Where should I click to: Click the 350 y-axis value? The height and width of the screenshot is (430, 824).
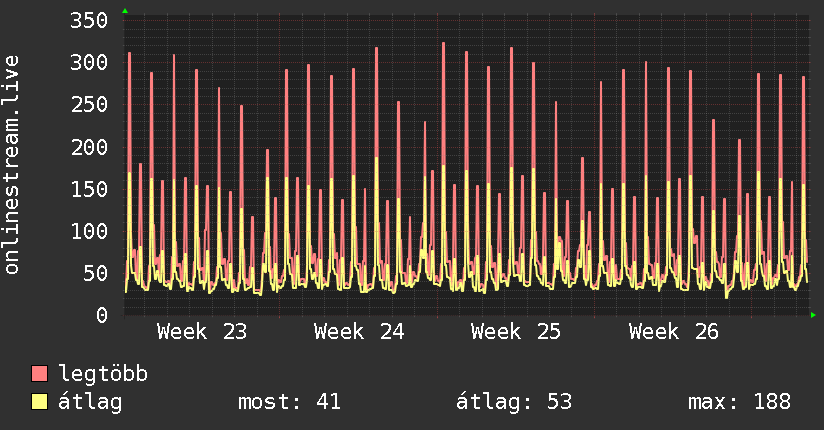[89, 21]
